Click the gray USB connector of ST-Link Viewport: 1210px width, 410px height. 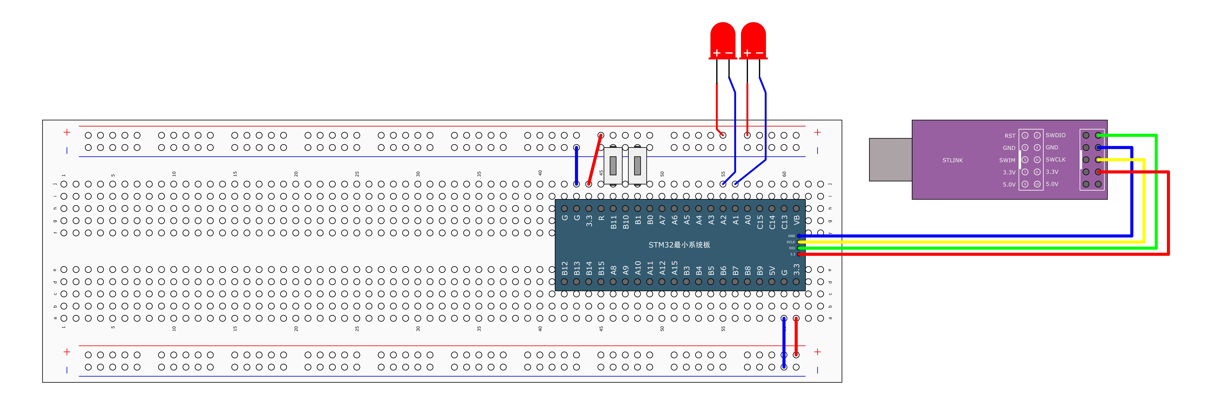890,160
